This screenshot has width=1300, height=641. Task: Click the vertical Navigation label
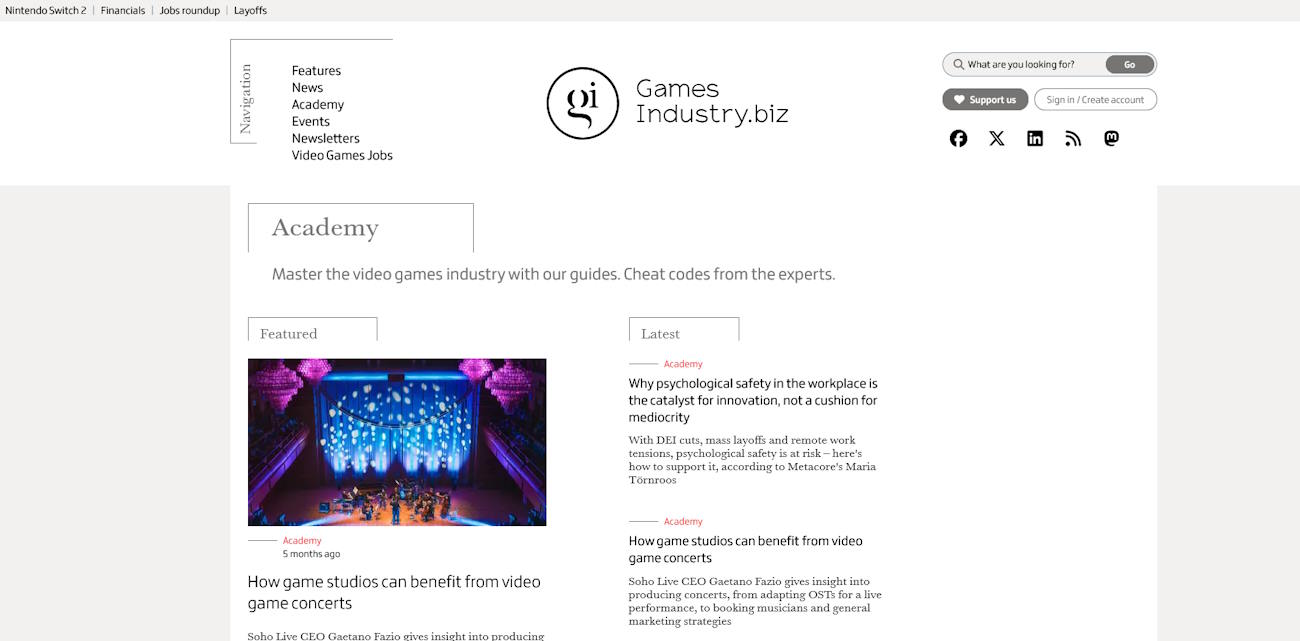(246, 98)
